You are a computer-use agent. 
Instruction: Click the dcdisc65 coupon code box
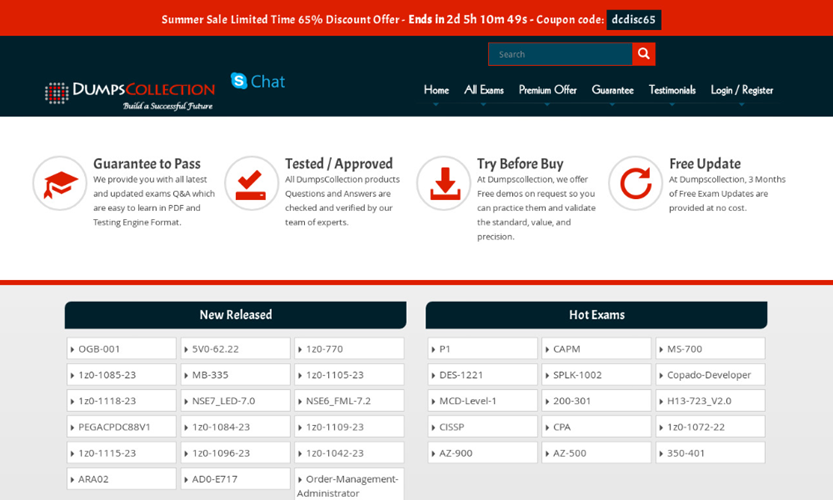(634, 20)
